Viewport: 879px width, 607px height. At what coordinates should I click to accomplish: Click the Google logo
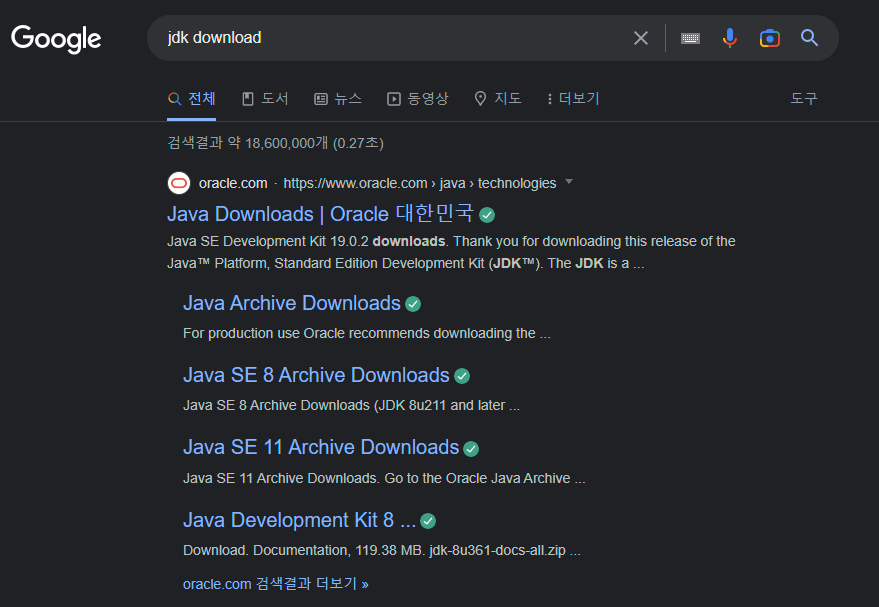tap(56, 39)
